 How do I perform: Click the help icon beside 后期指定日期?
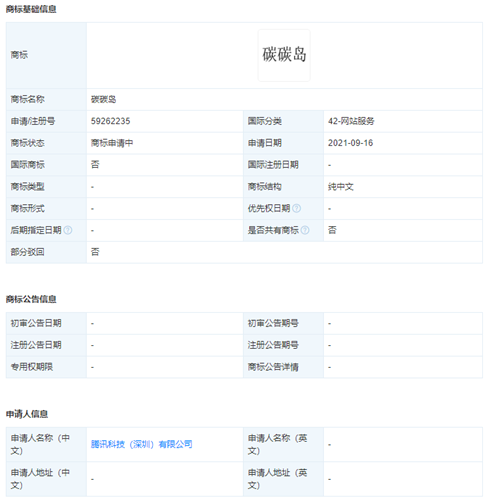click(68, 230)
